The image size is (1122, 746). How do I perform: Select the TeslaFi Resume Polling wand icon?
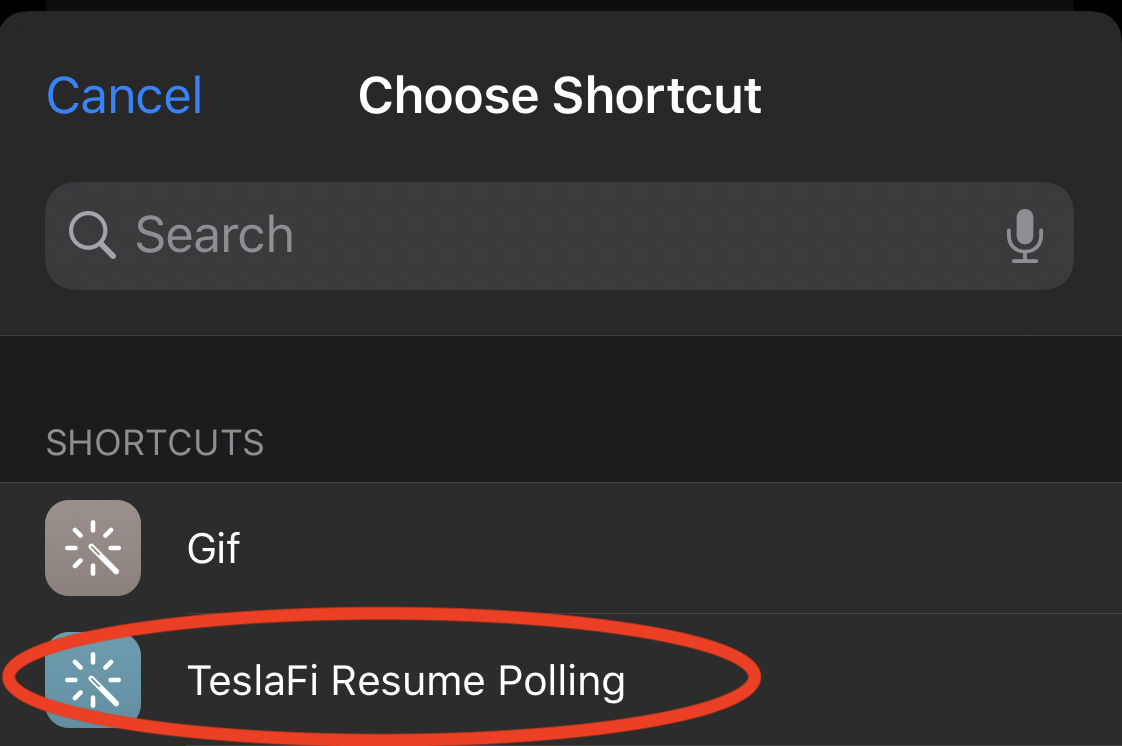coord(93,679)
